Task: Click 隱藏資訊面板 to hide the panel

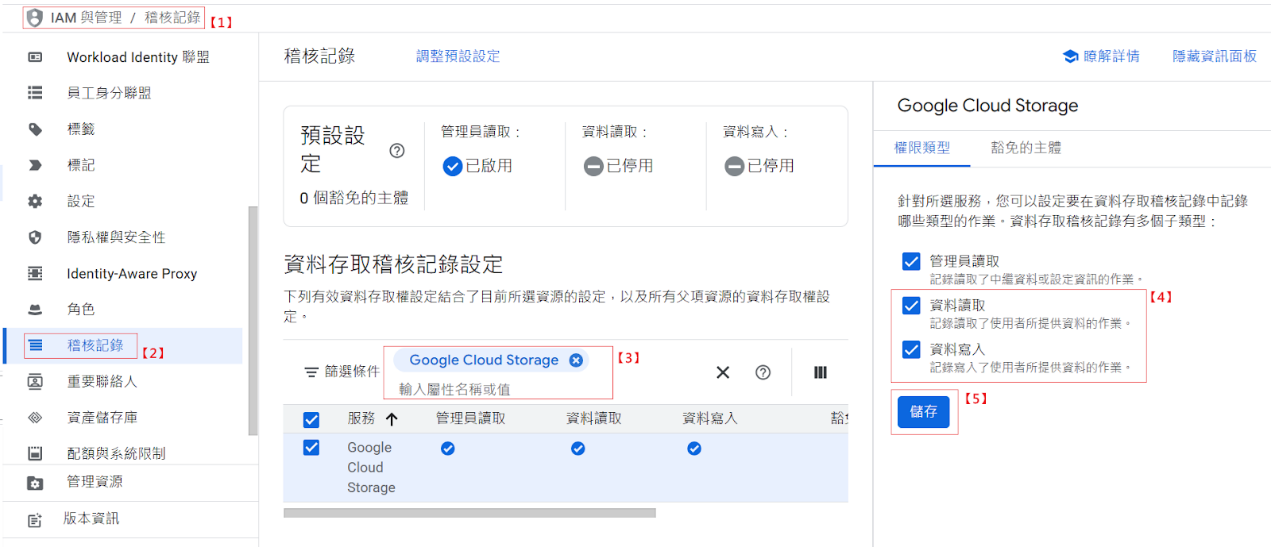Action: coord(1214,56)
